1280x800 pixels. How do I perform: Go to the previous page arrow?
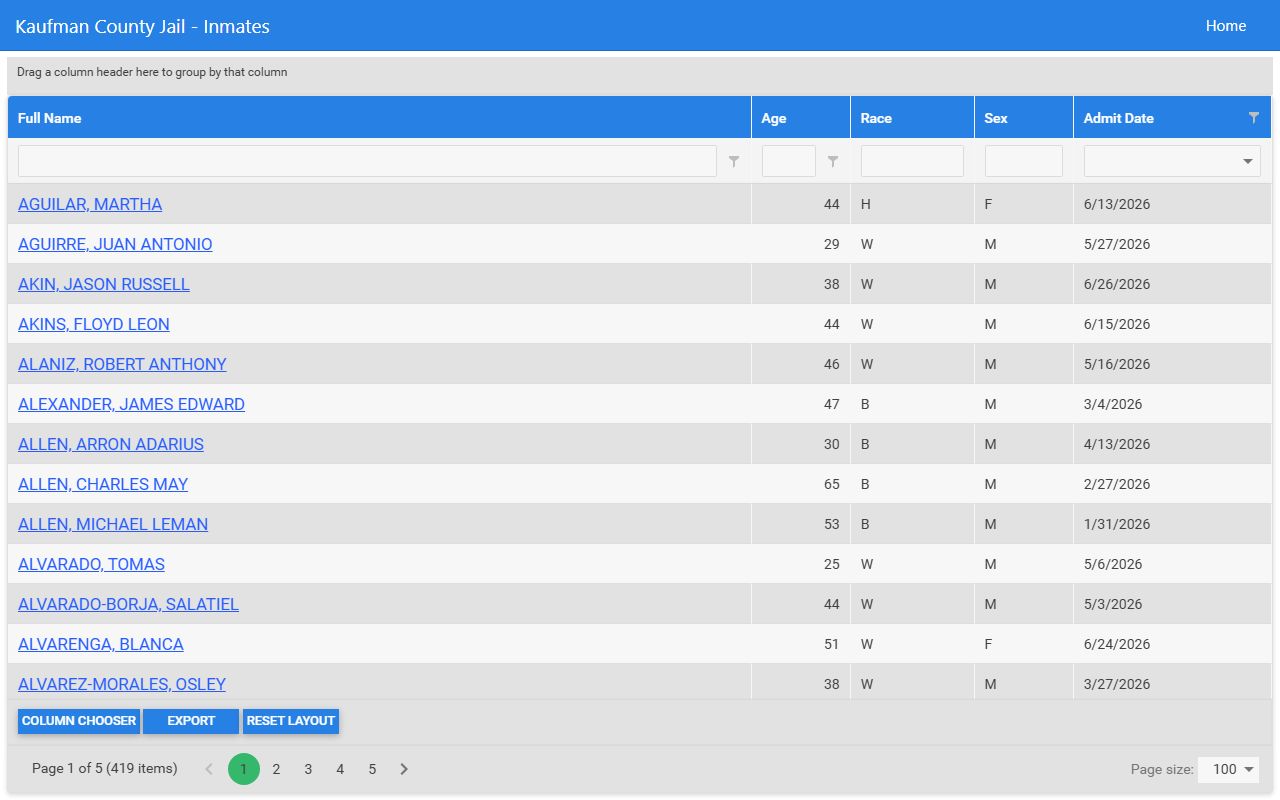[209, 769]
